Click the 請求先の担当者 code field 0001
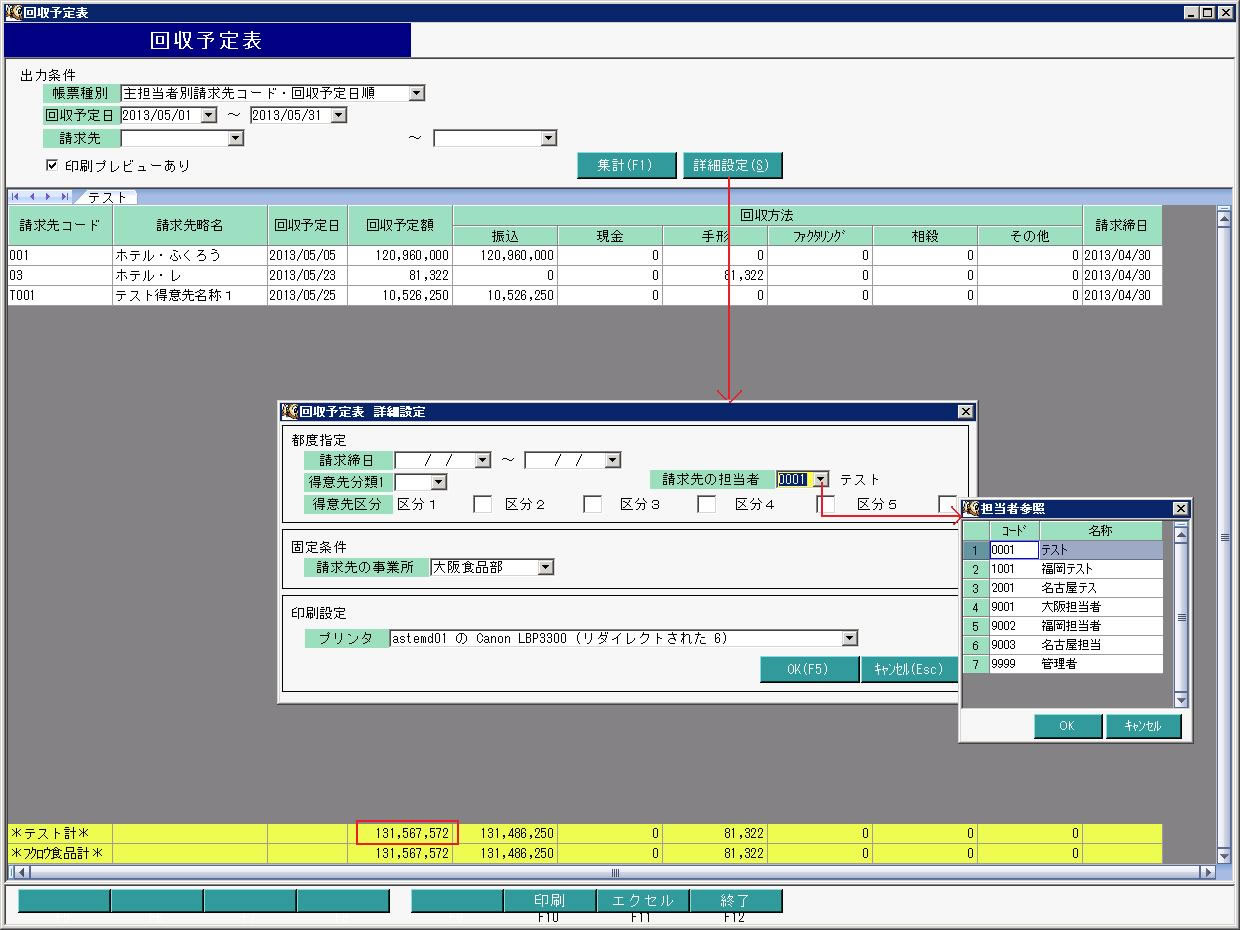The height and width of the screenshot is (930, 1240). [x=793, y=479]
